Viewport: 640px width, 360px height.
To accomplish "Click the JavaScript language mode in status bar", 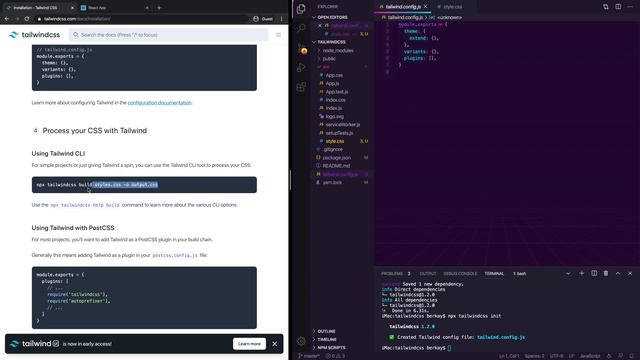I will click(x=590, y=356).
